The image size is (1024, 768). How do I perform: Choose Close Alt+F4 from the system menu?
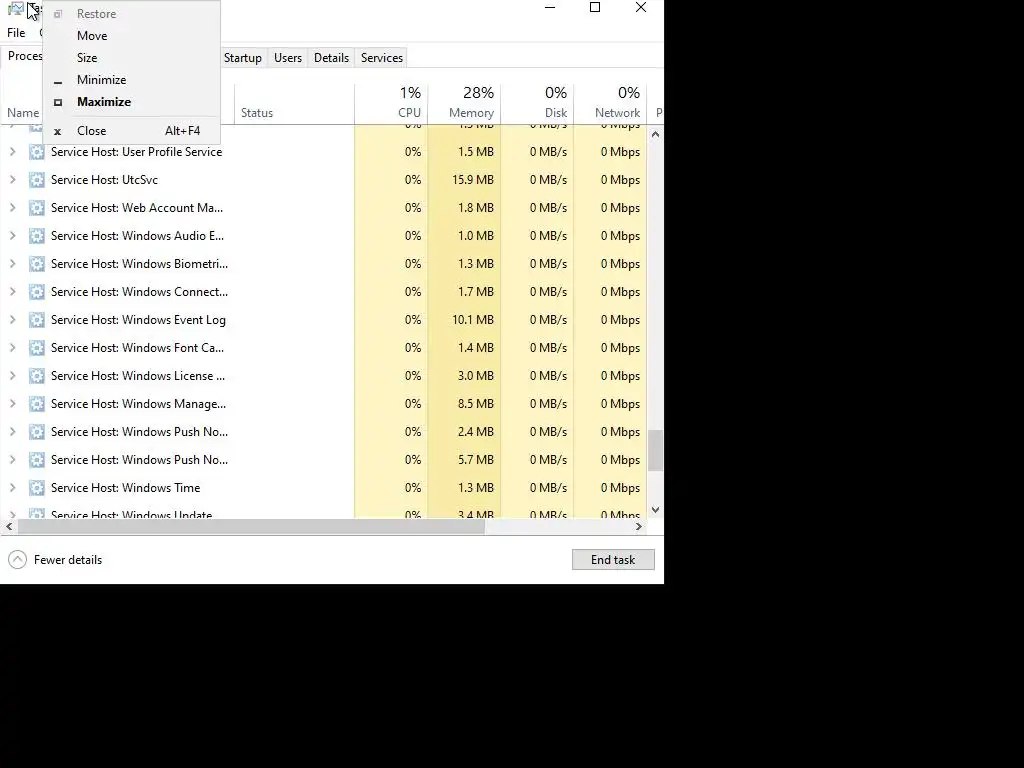(131, 131)
